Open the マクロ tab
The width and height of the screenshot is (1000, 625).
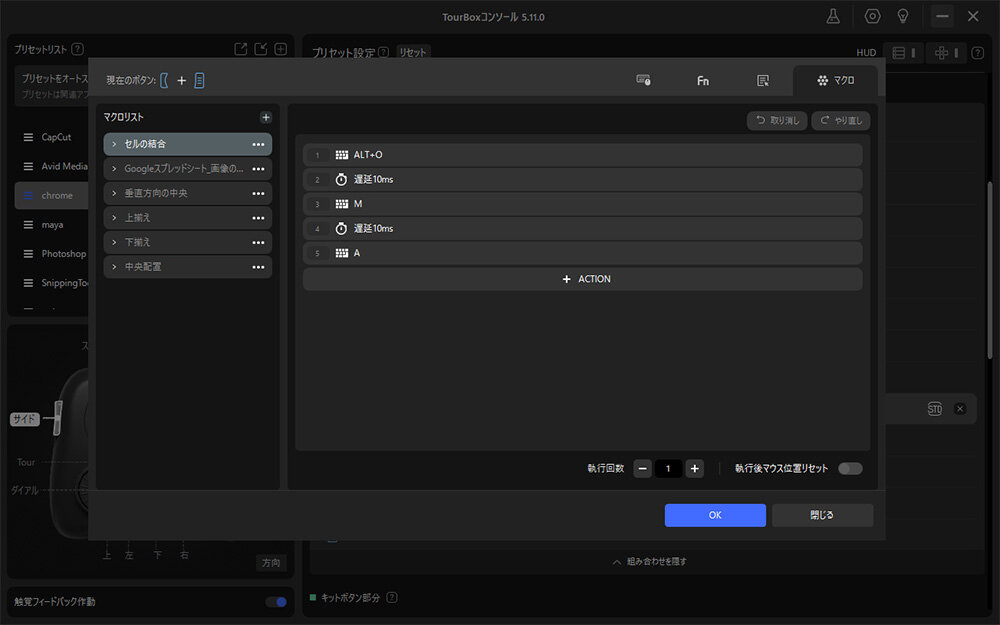[835, 81]
